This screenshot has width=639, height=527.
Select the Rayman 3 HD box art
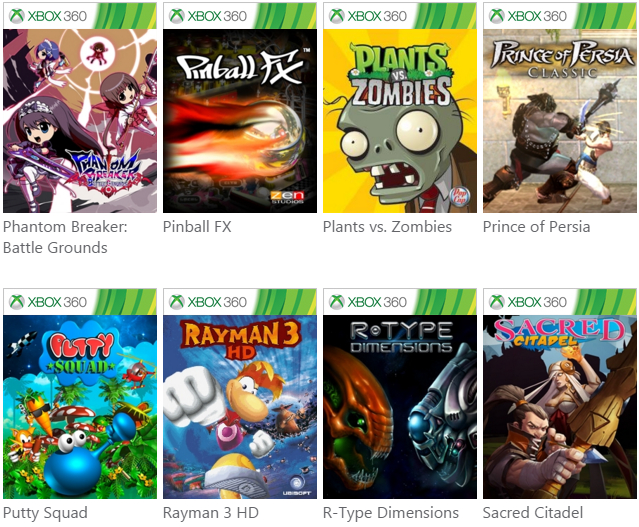click(240, 406)
